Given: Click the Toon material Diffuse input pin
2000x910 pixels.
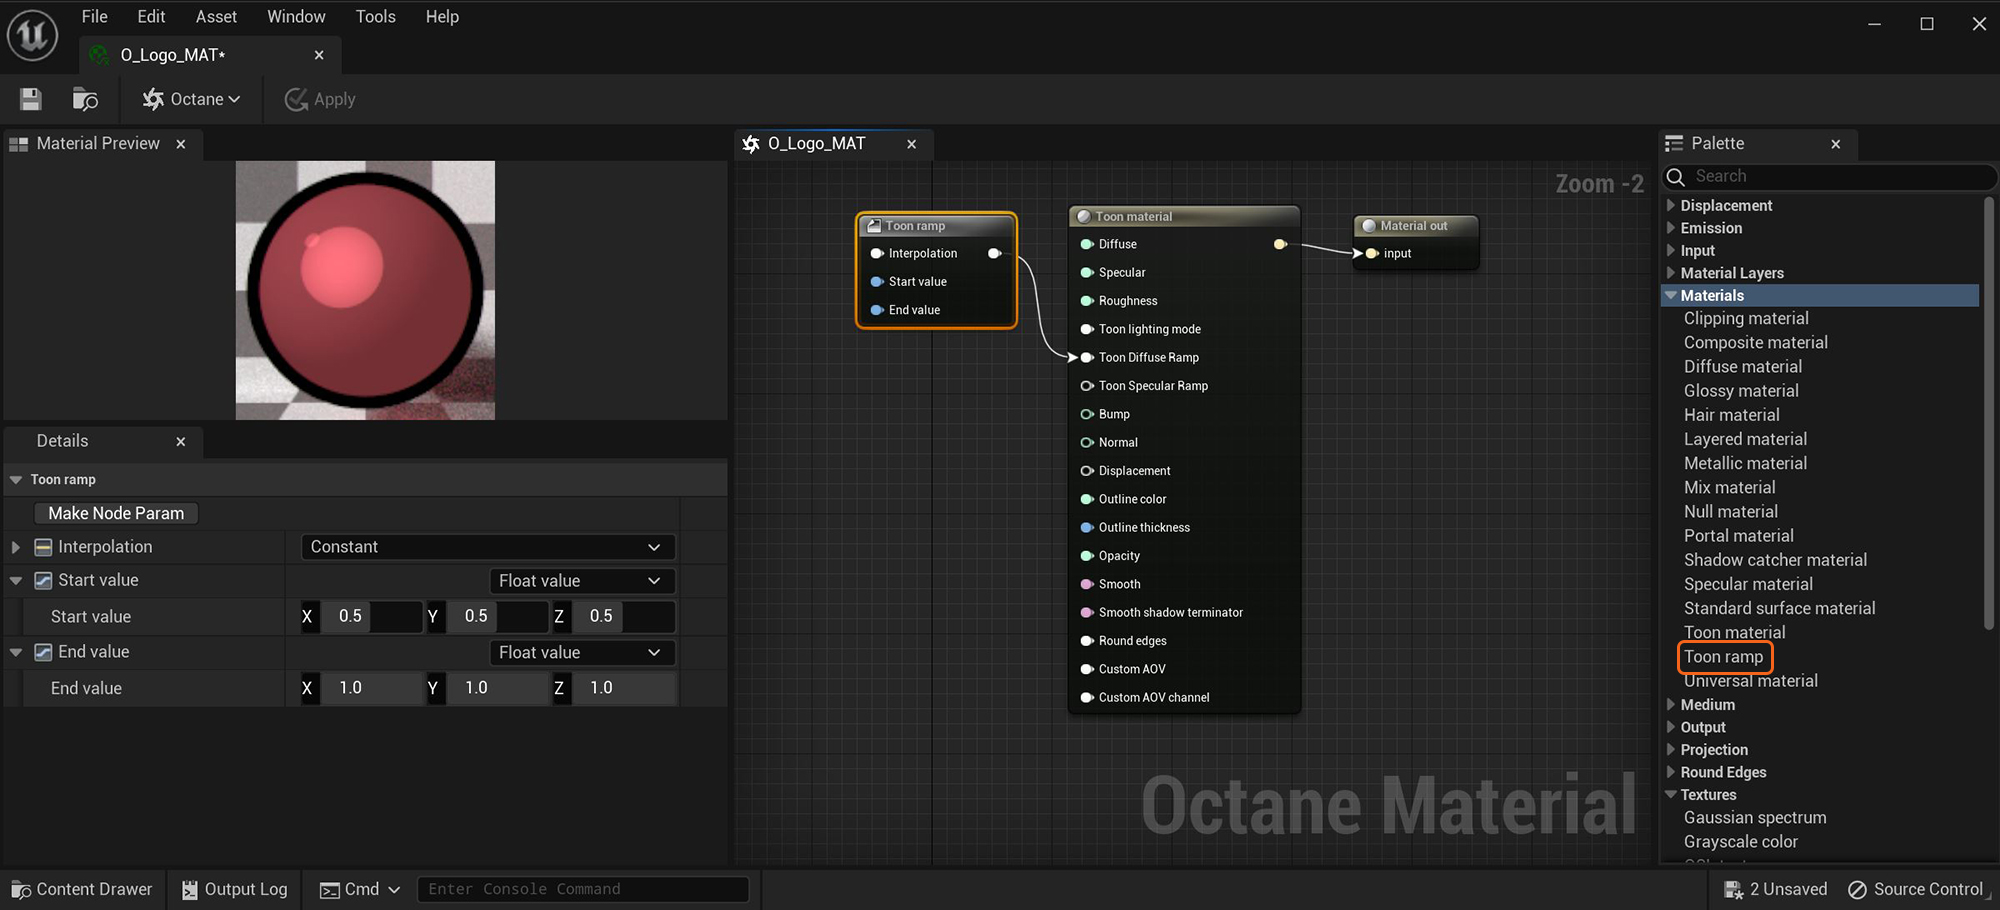Looking at the screenshot, I should click(x=1086, y=244).
